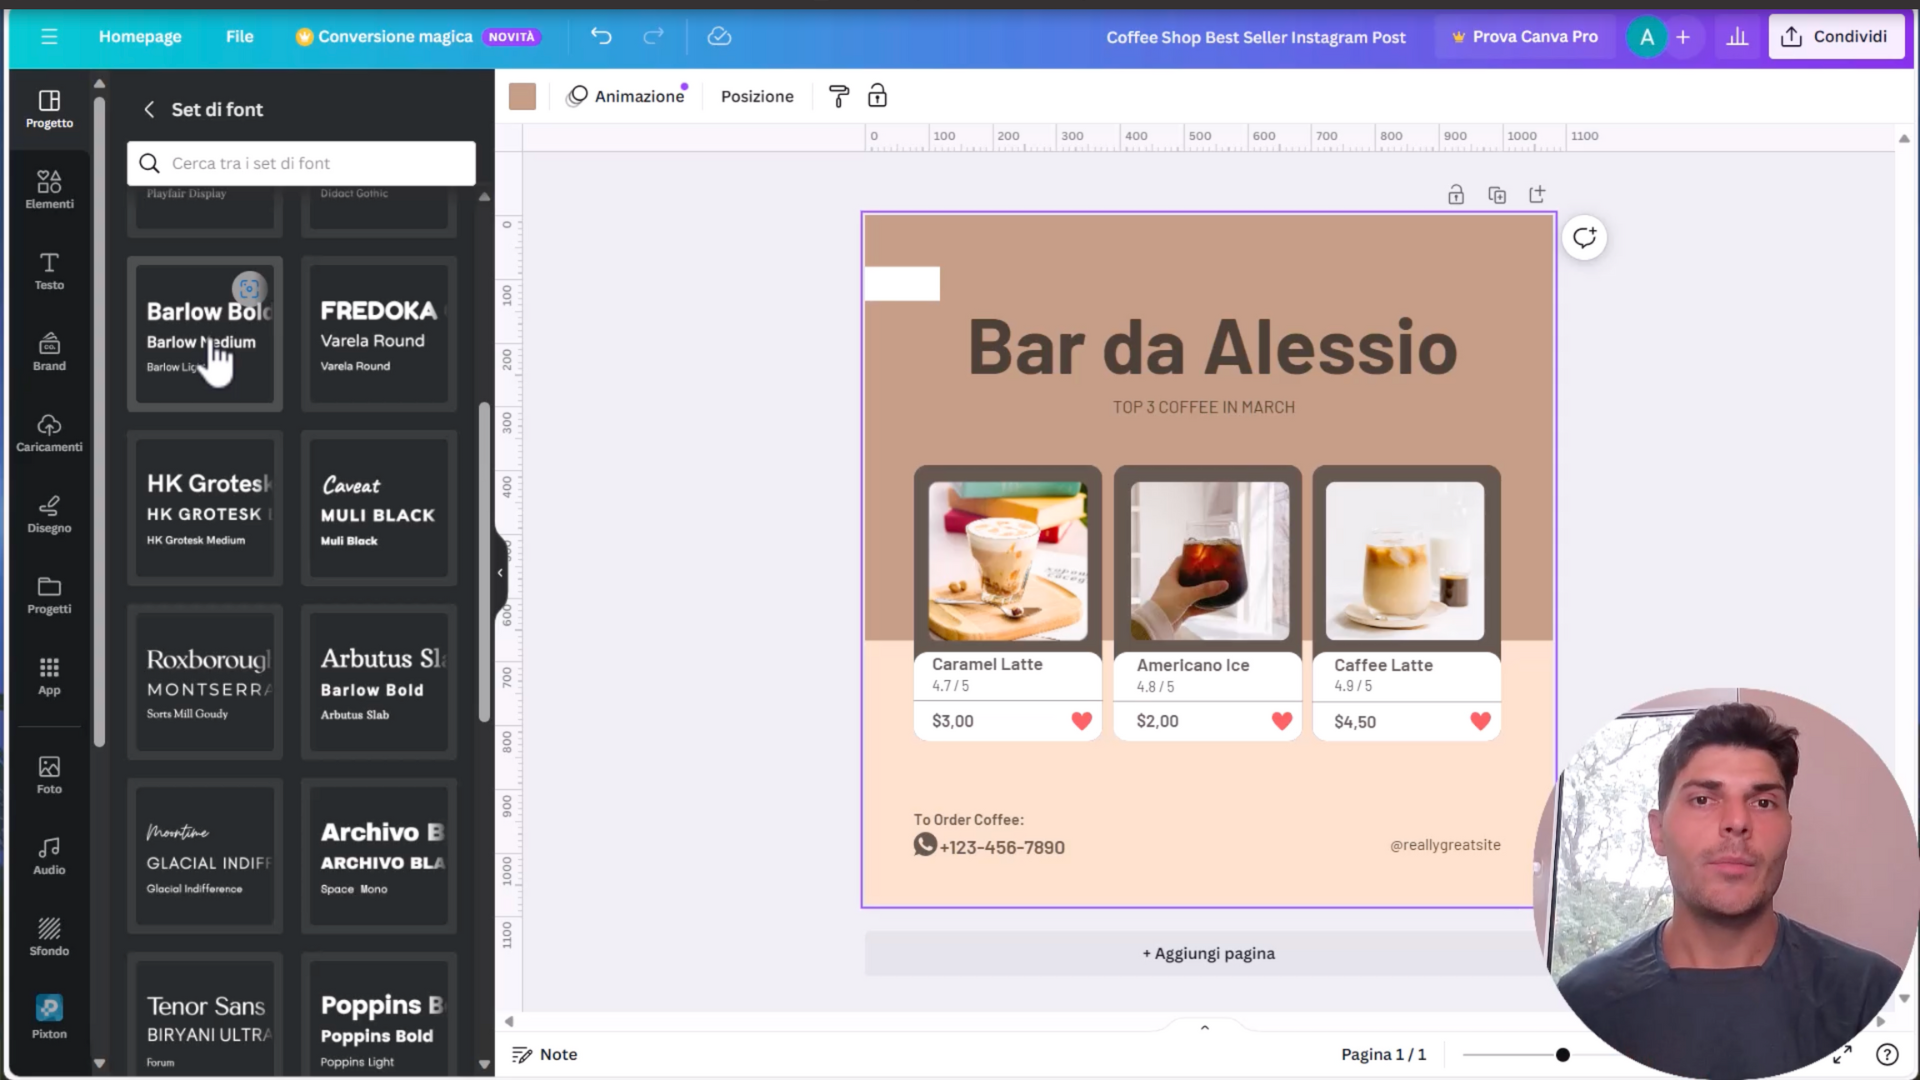Open the File menu
1920x1080 pixels.
click(239, 37)
